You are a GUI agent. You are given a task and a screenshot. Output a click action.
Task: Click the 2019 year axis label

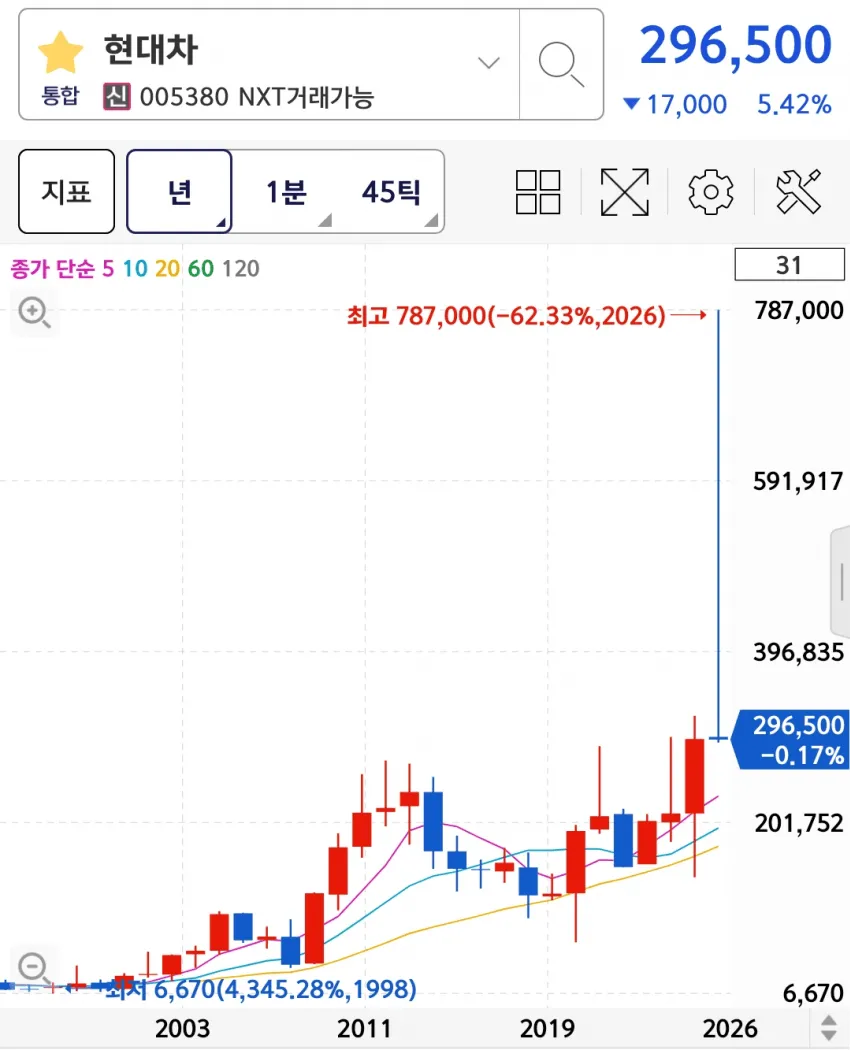(x=547, y=1028)
